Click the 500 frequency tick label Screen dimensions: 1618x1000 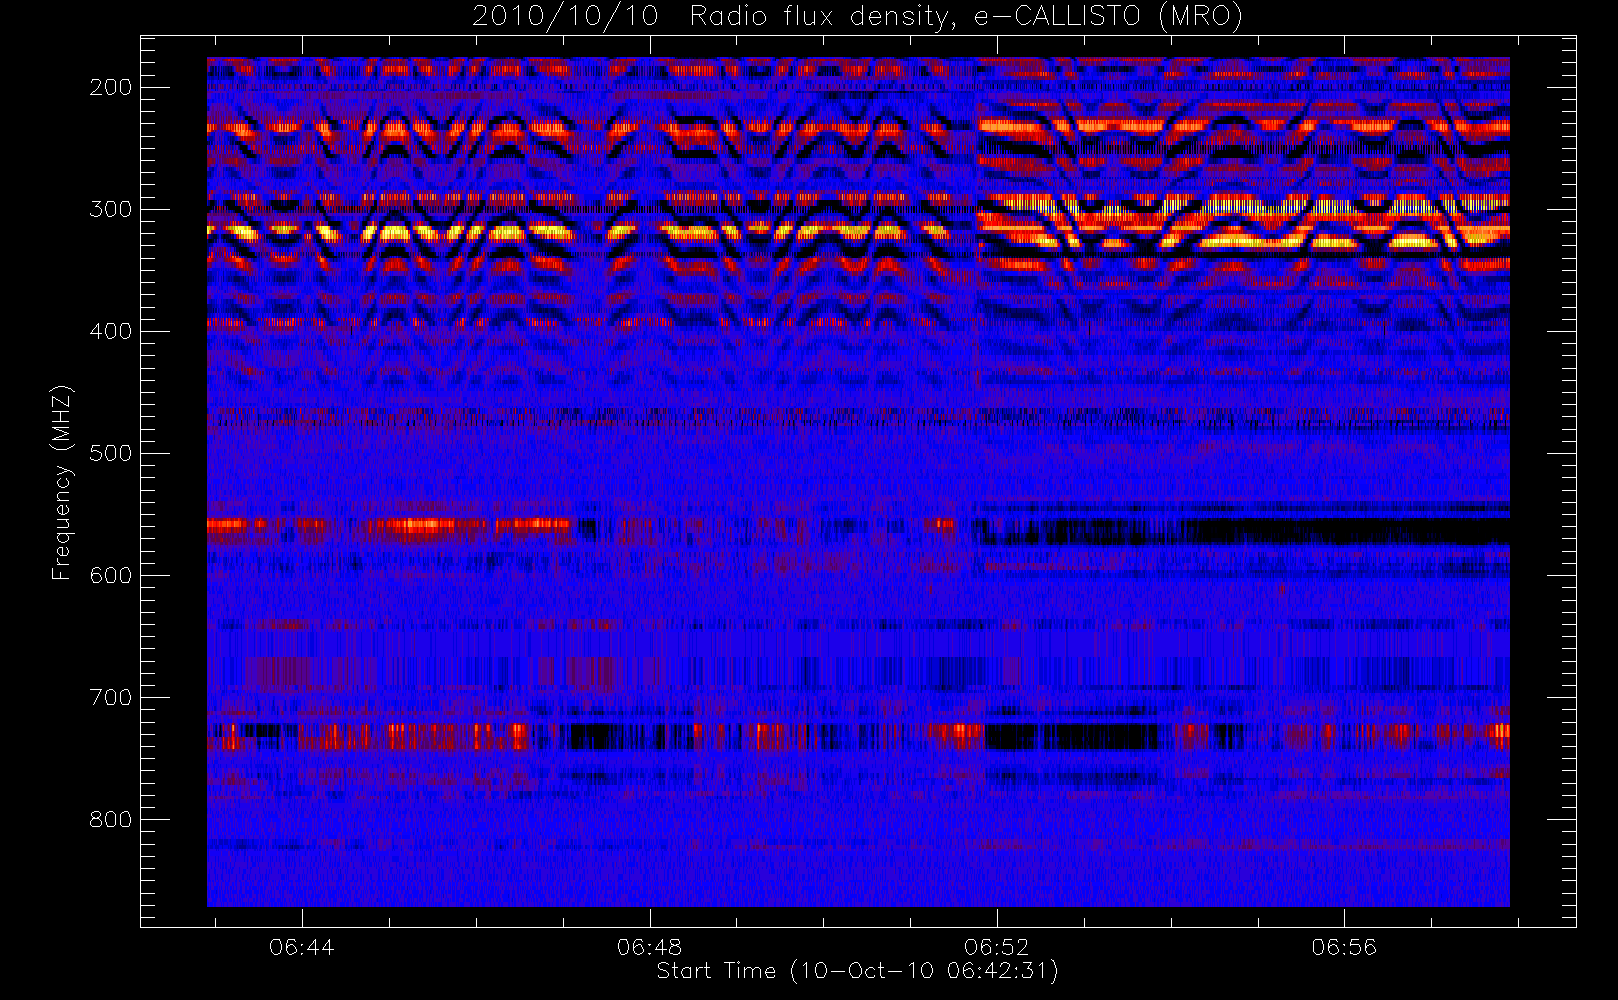[111, 453]
